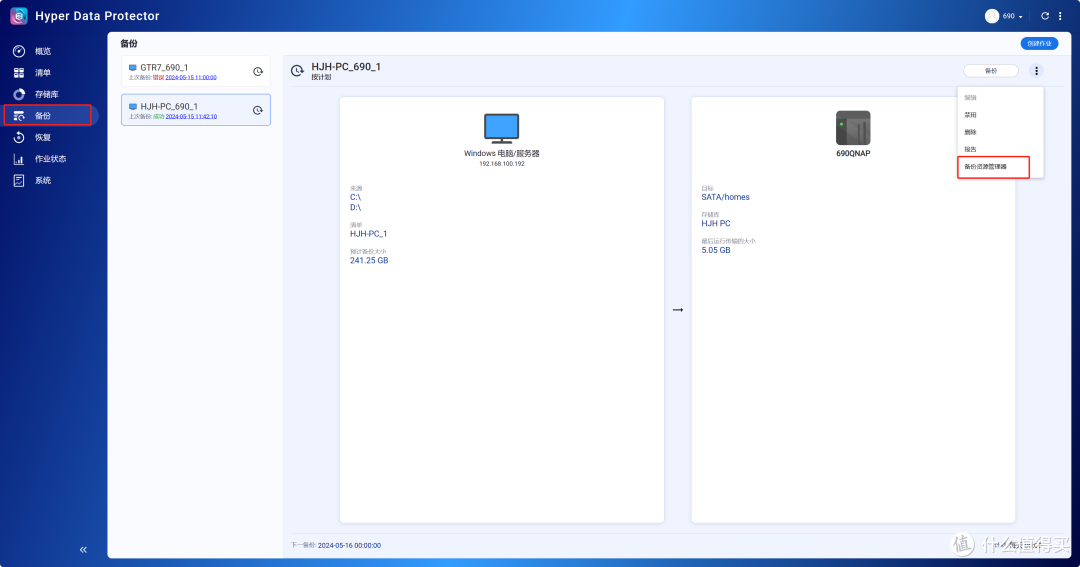
Task: Expand the 690 user account dropdown
Action: click(x=1012, y=16)
